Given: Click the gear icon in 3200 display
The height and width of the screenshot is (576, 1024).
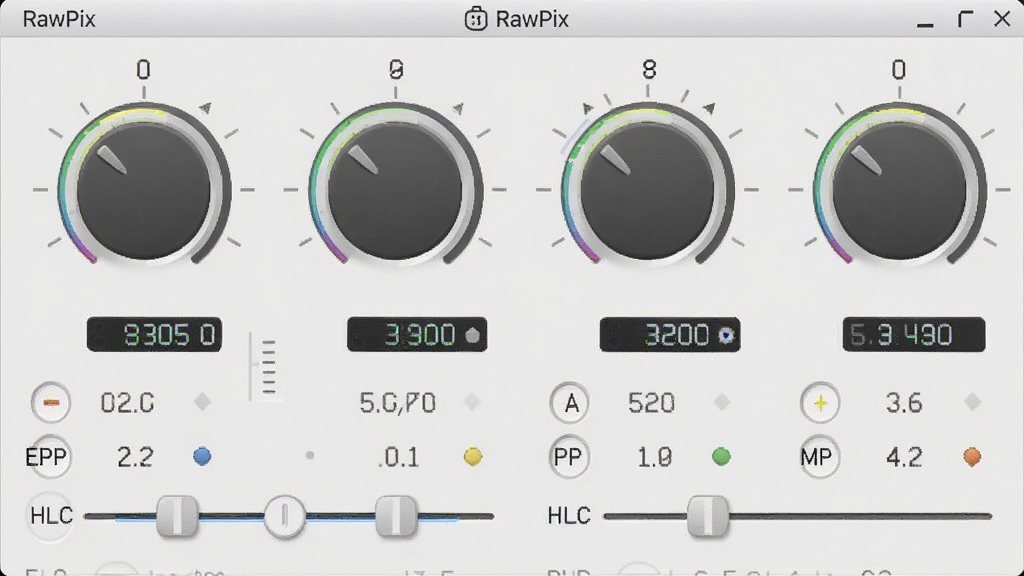Looking at the screenshot, I should [726, 335].
